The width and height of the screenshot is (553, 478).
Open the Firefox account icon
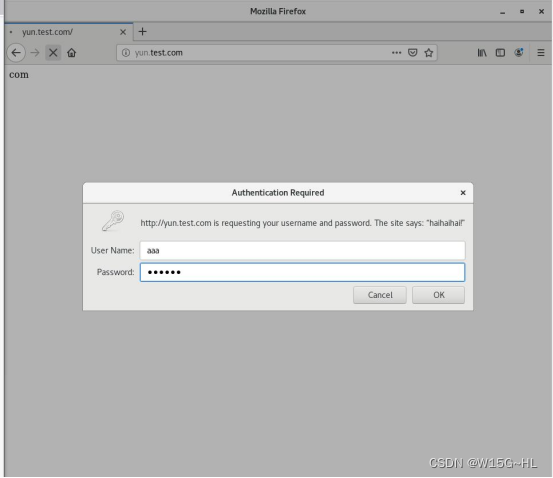519,53
